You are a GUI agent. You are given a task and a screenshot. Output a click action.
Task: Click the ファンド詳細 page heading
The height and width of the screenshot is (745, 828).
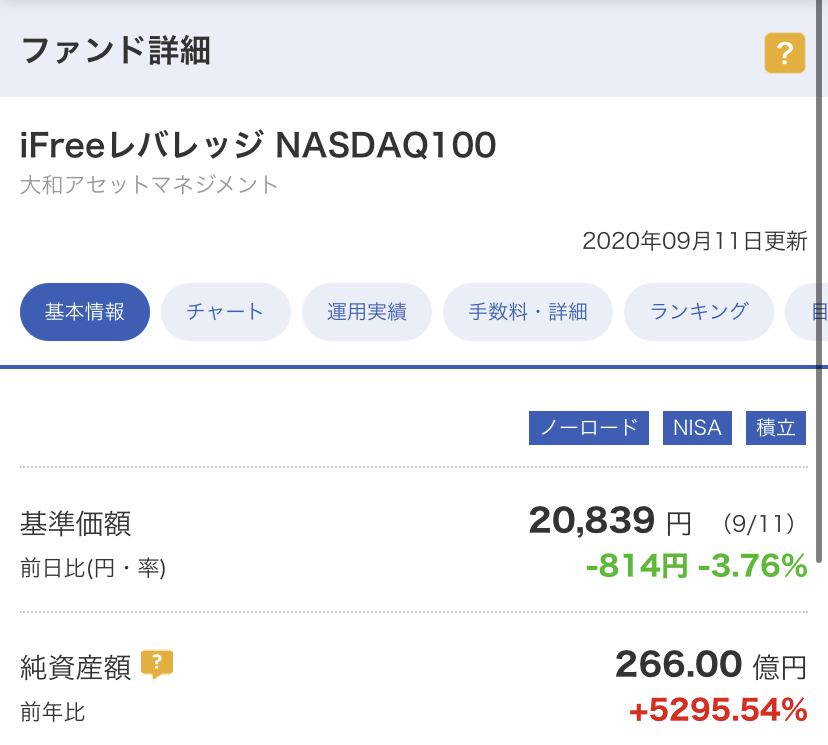(116, 51)
